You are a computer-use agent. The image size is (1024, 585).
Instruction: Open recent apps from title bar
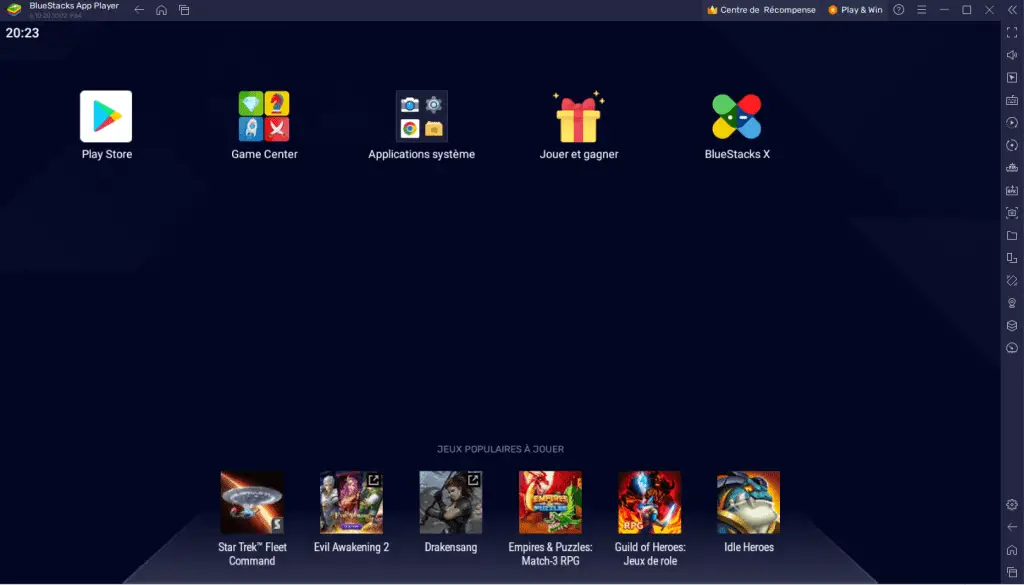tap(184, 10)
